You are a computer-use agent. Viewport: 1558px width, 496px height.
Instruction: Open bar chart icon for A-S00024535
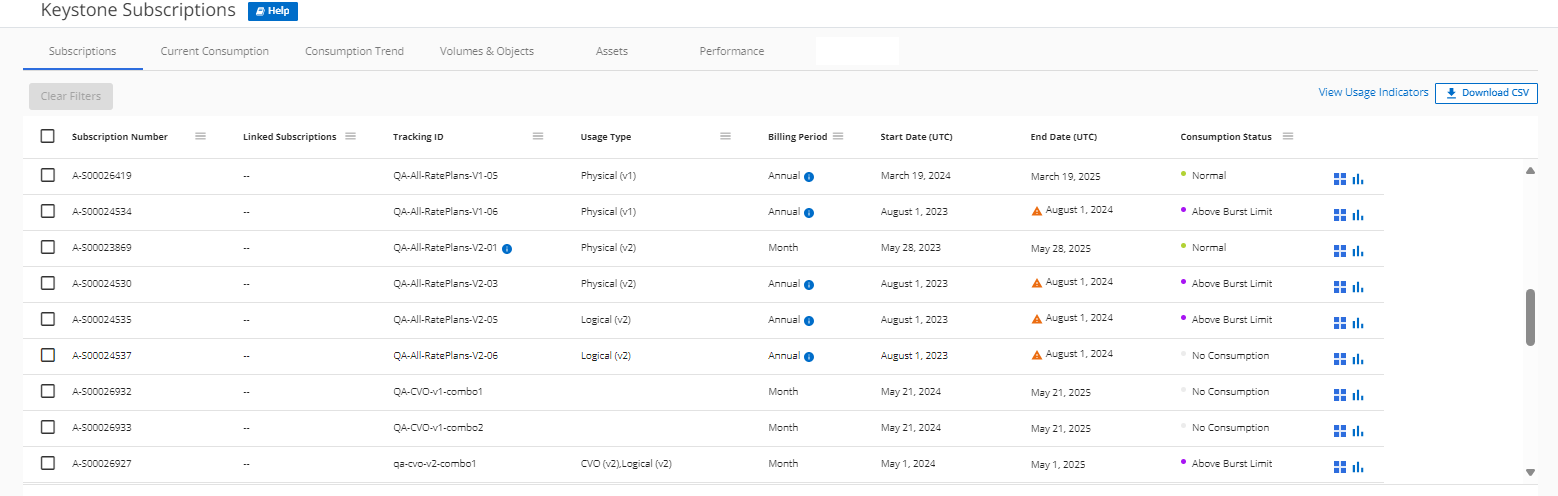[1358, 323]
